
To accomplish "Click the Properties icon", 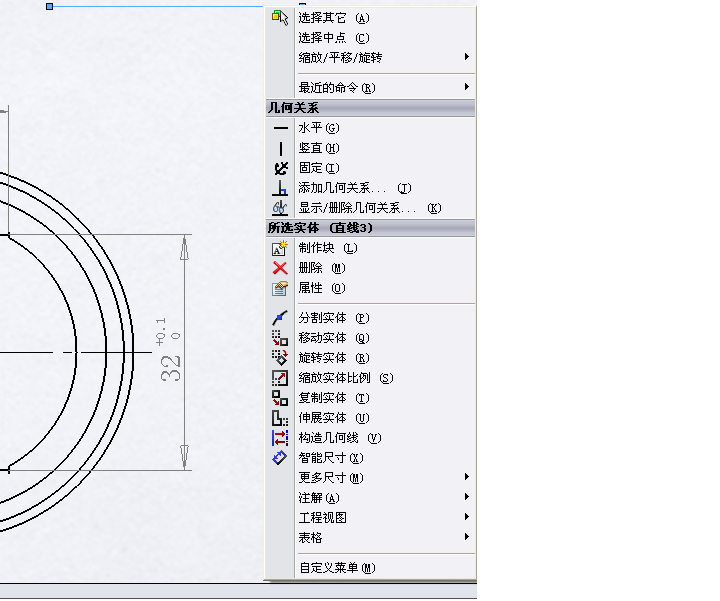I will (x=280, y=288).
